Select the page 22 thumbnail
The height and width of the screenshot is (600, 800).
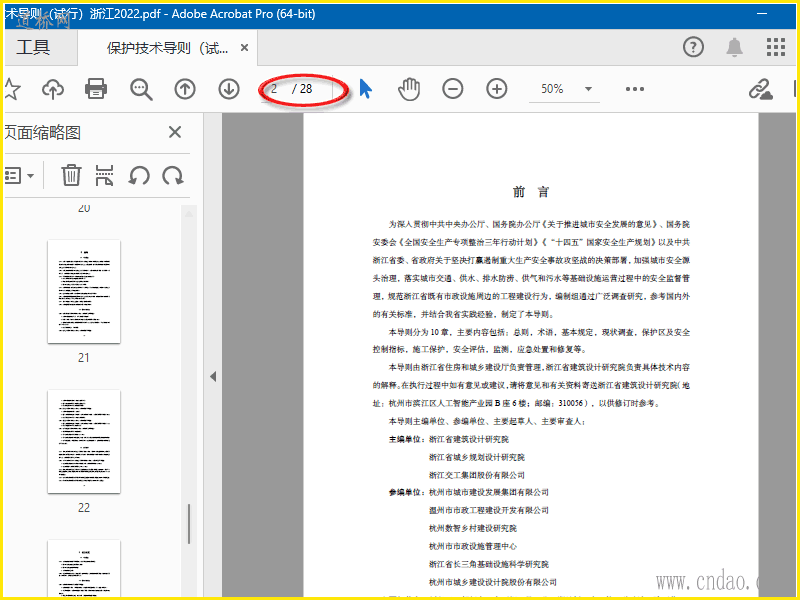84,441
